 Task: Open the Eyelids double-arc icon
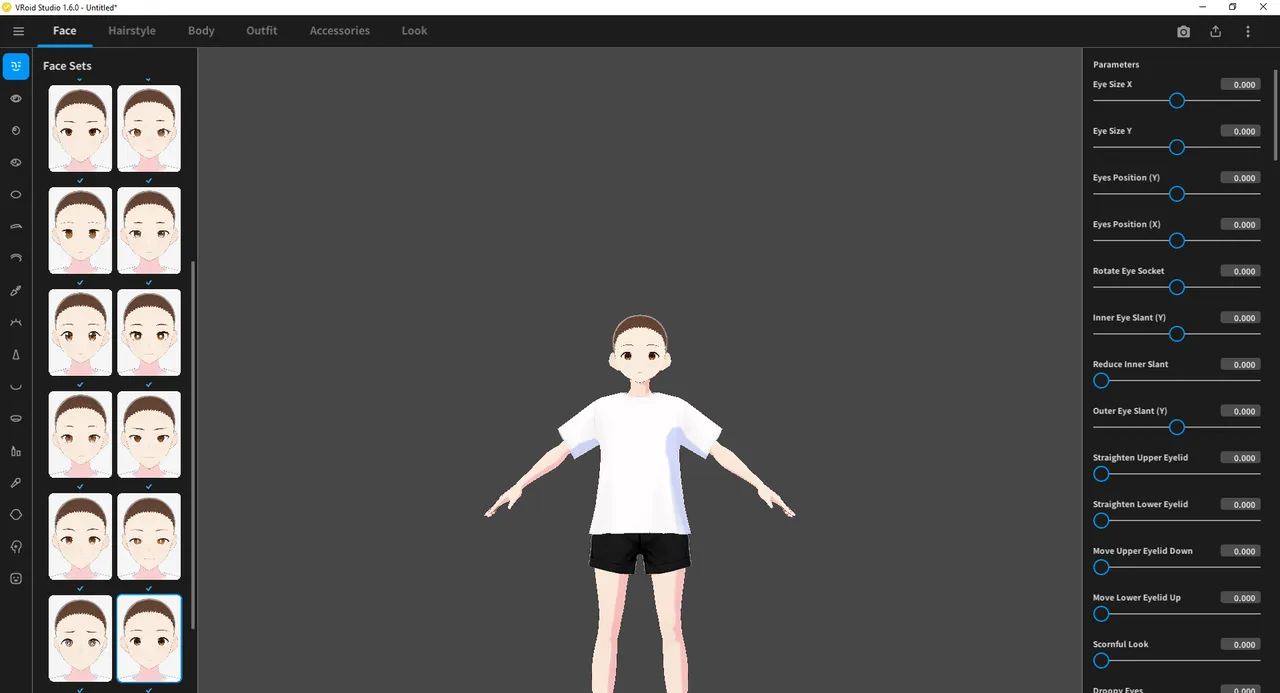[x=16, y=259]
